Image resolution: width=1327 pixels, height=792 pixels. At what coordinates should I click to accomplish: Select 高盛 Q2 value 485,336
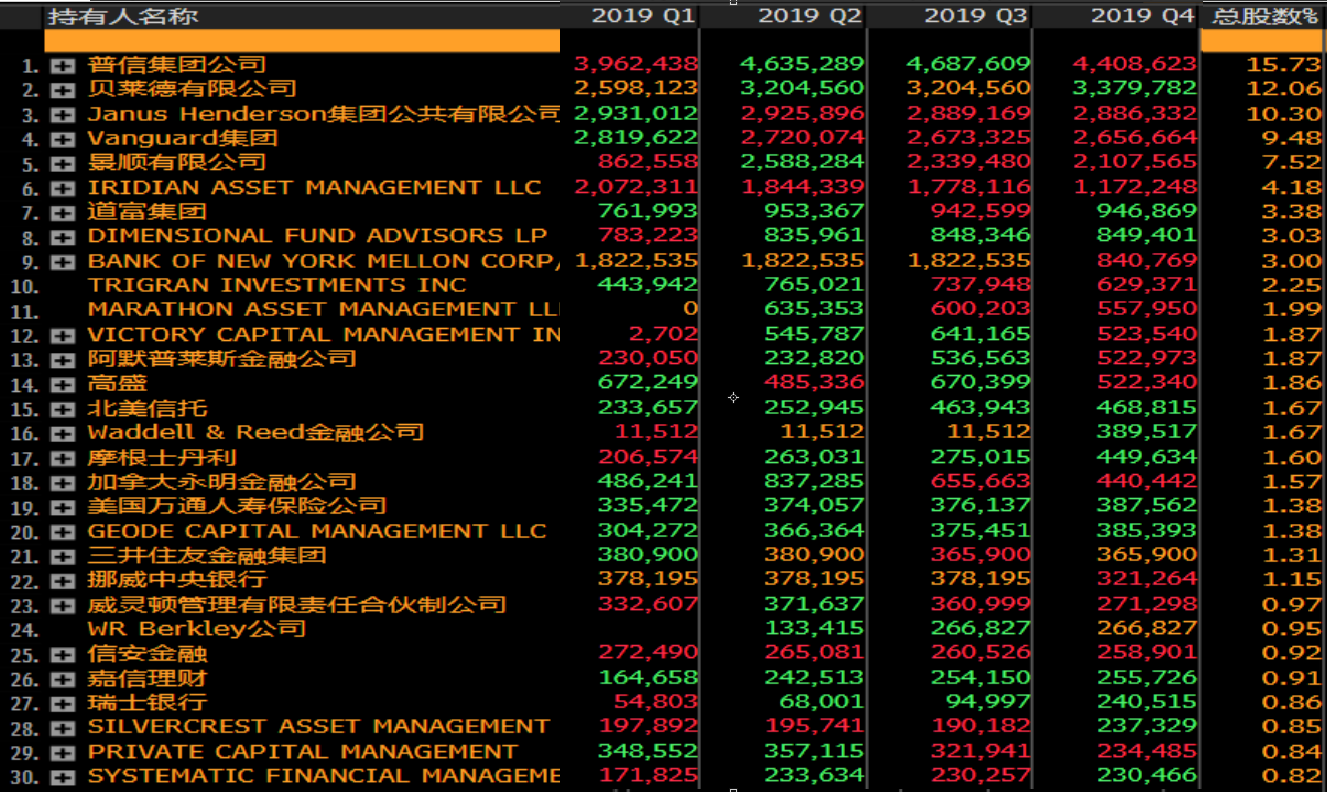coord(814,383)
